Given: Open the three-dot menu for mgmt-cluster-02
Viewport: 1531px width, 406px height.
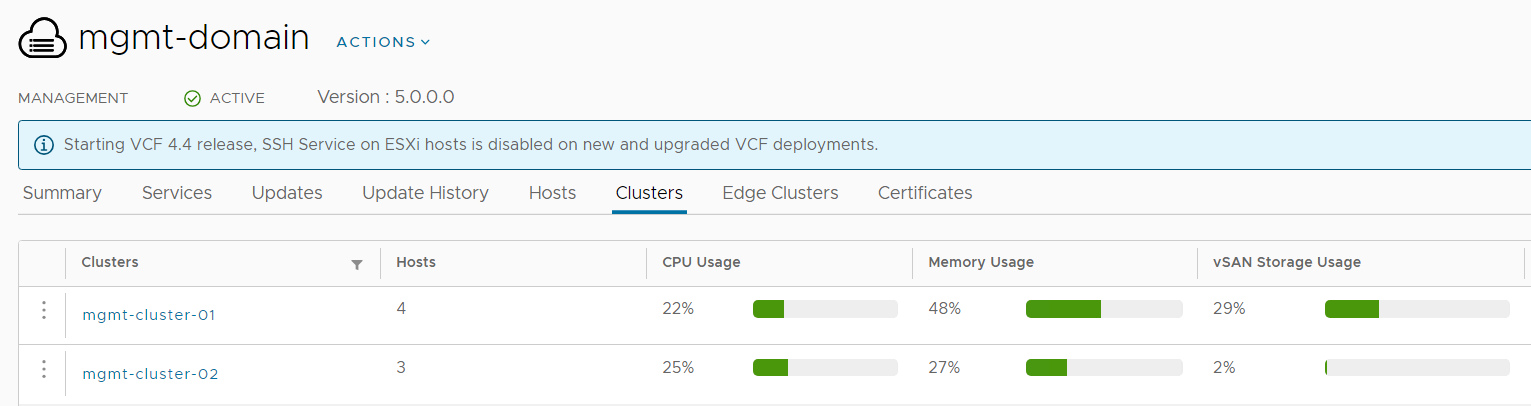Looking at the screenshot, I should [43, 370].
